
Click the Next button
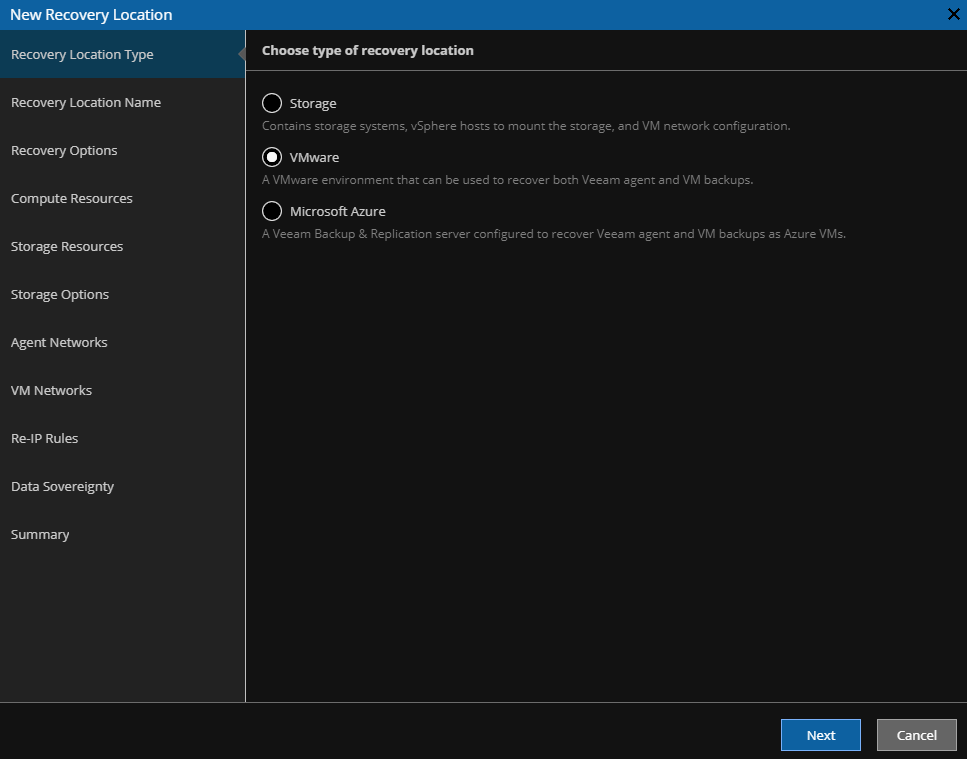[x=821, y=735]
